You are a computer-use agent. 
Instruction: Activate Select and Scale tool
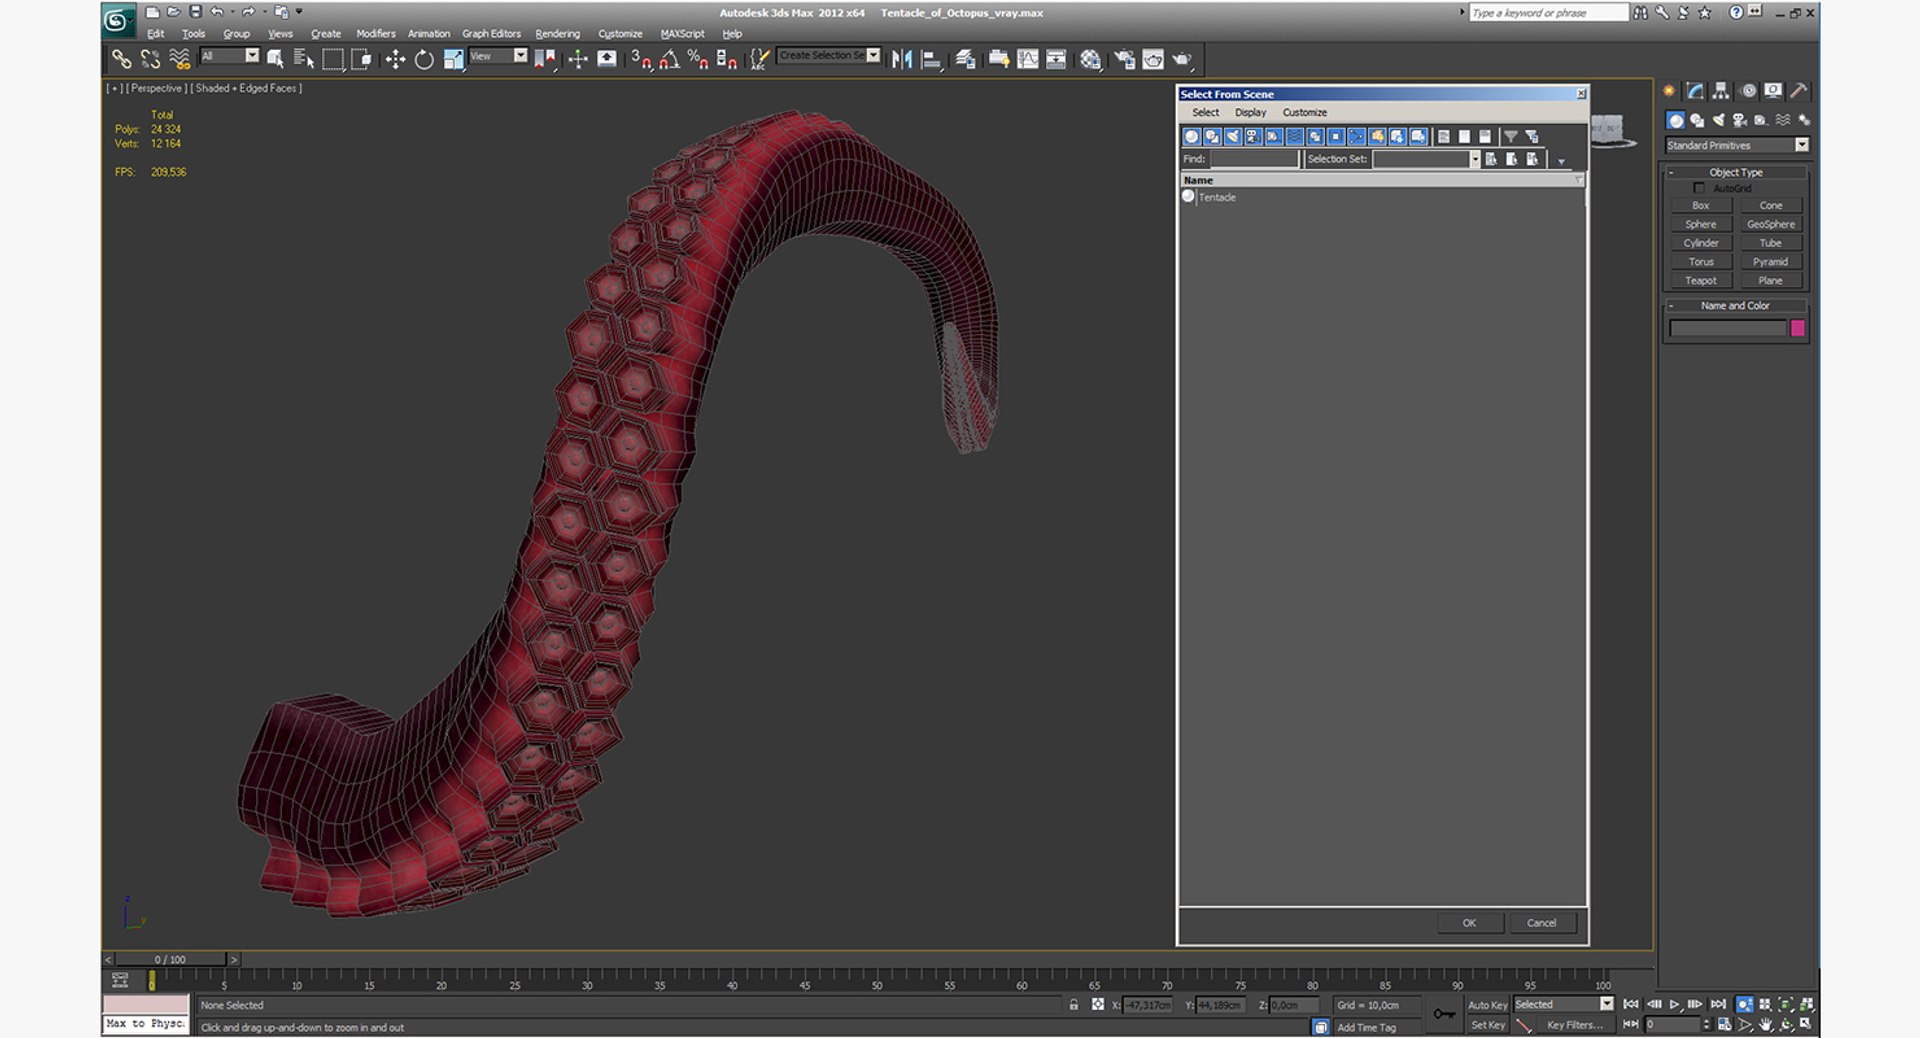click(x=453, y=60)
